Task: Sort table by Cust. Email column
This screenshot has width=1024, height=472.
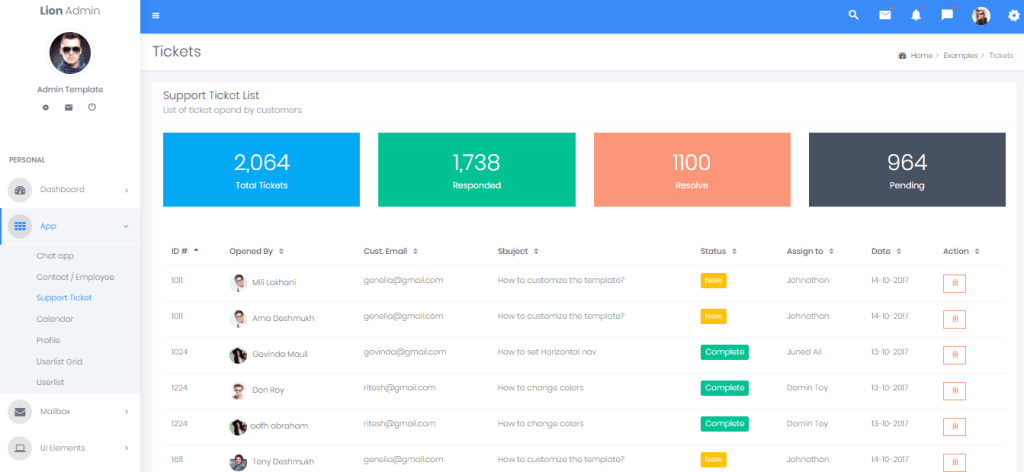Action: [391, 251]
